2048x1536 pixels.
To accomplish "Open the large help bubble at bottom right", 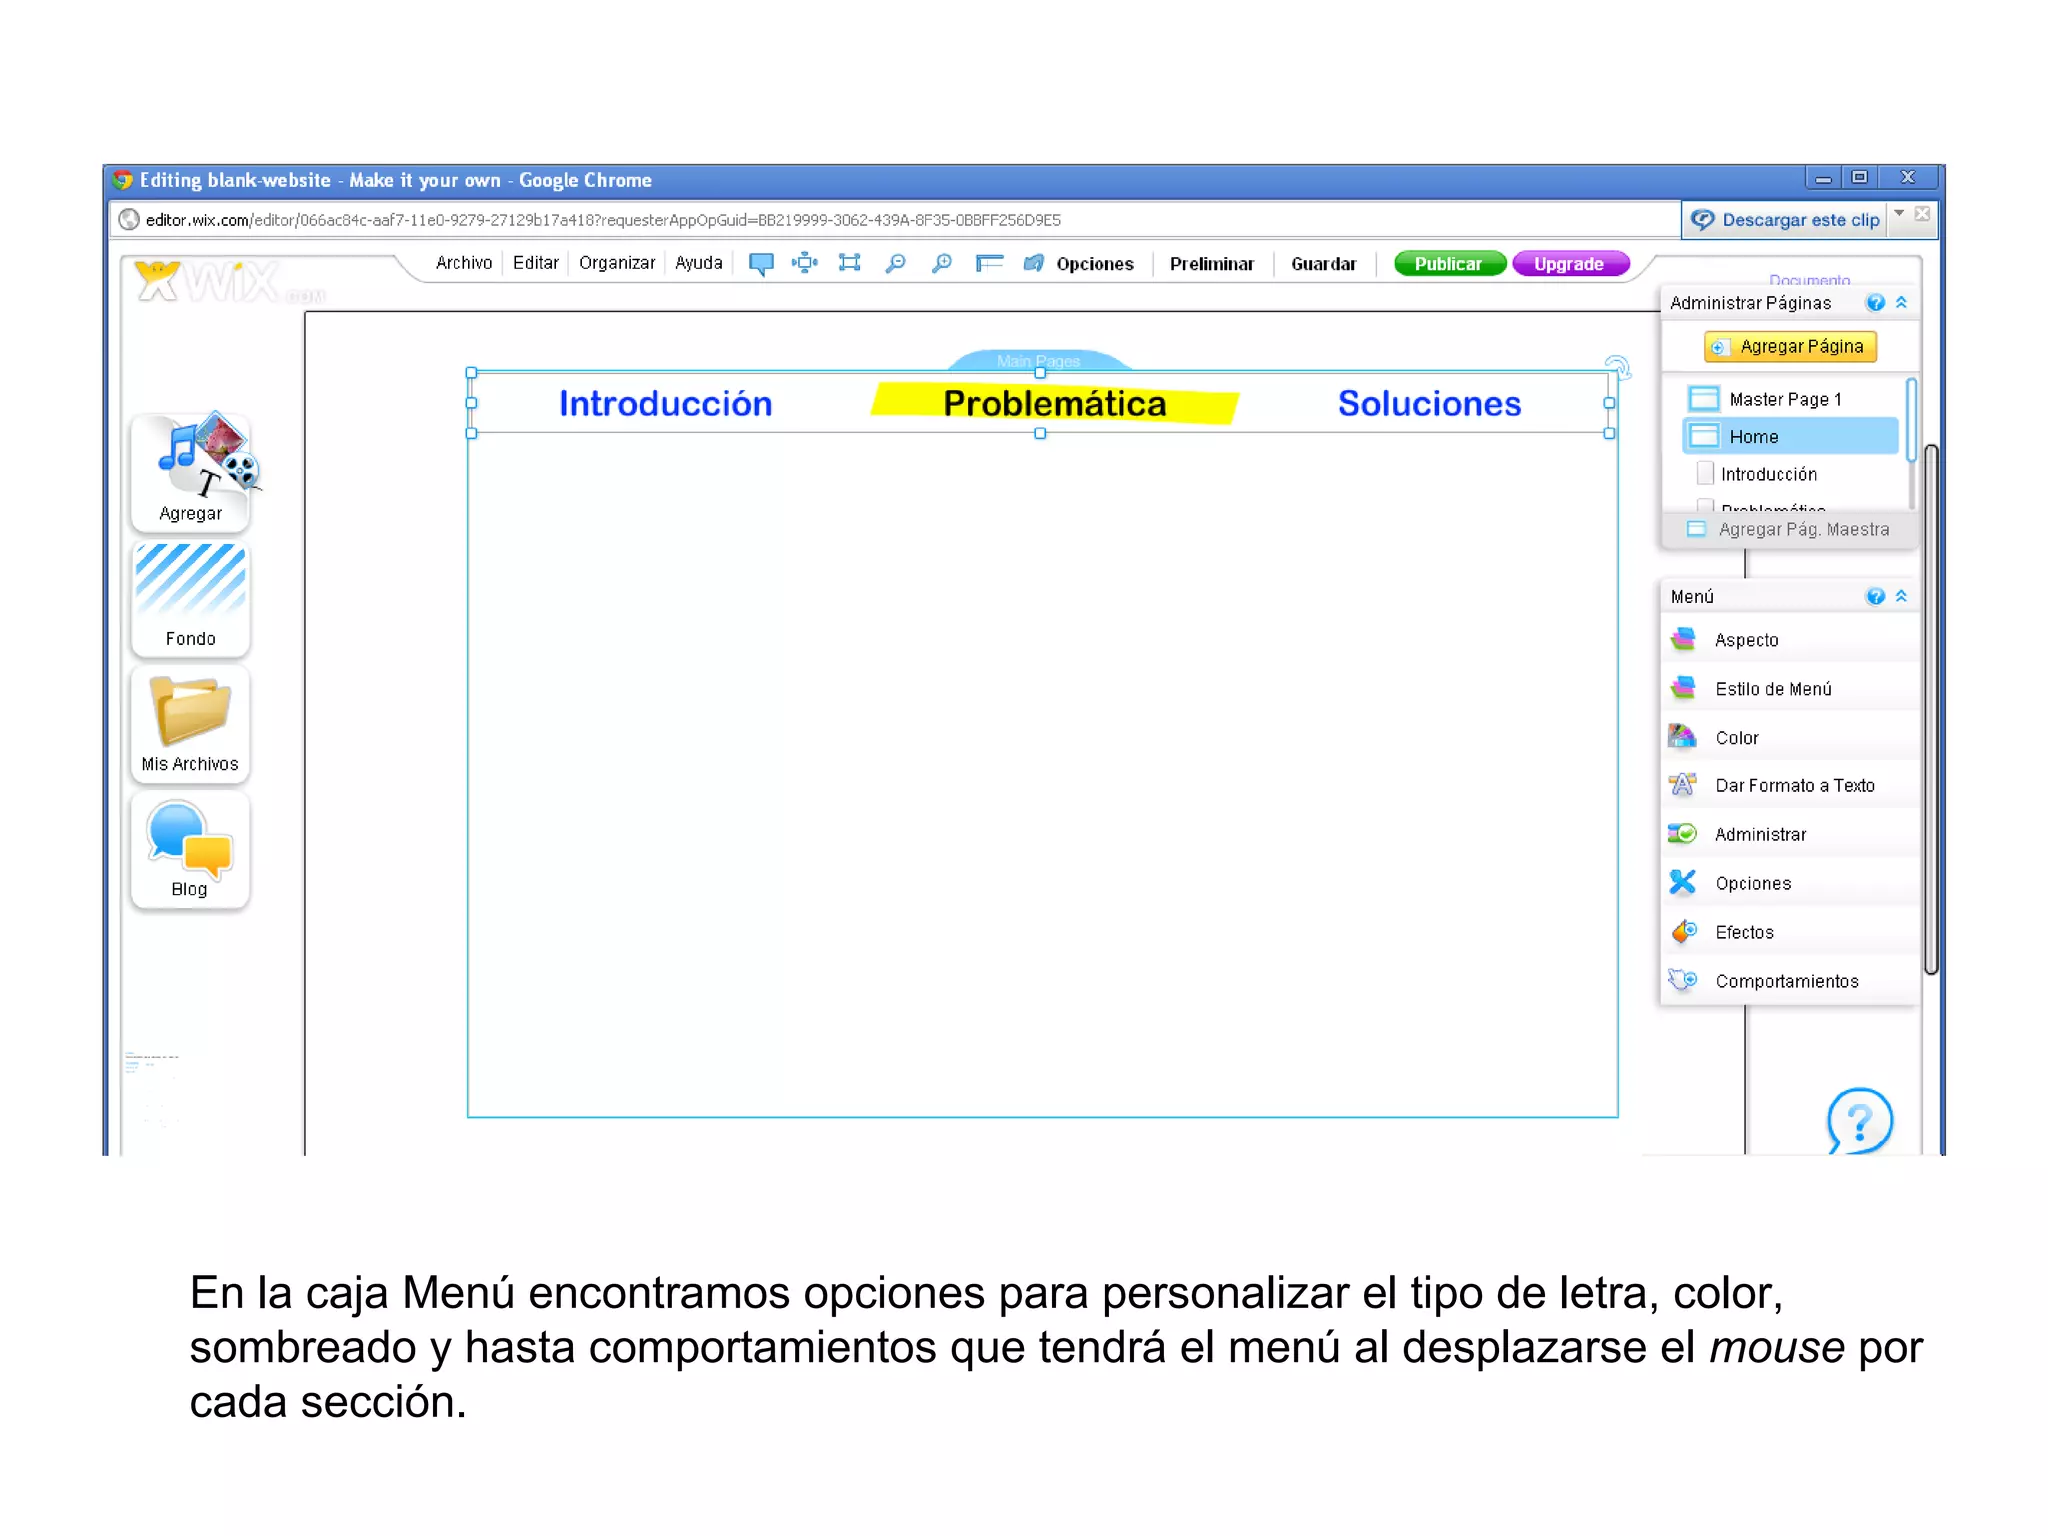I will 1859,1121.
